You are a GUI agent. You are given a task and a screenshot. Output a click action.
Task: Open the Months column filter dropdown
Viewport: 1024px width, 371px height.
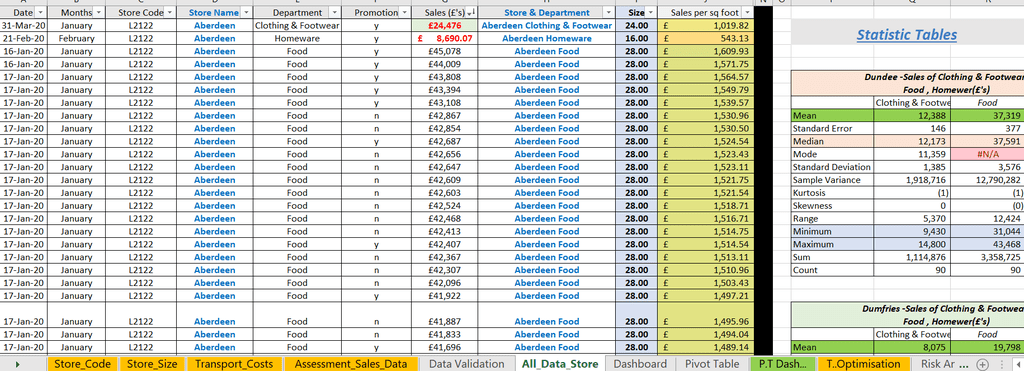pos(99,12)
